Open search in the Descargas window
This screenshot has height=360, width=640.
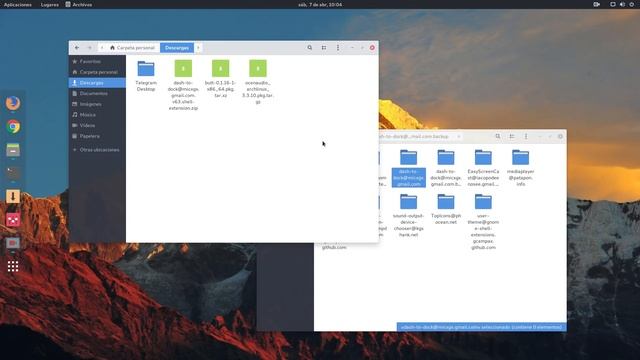click(310, 48)
